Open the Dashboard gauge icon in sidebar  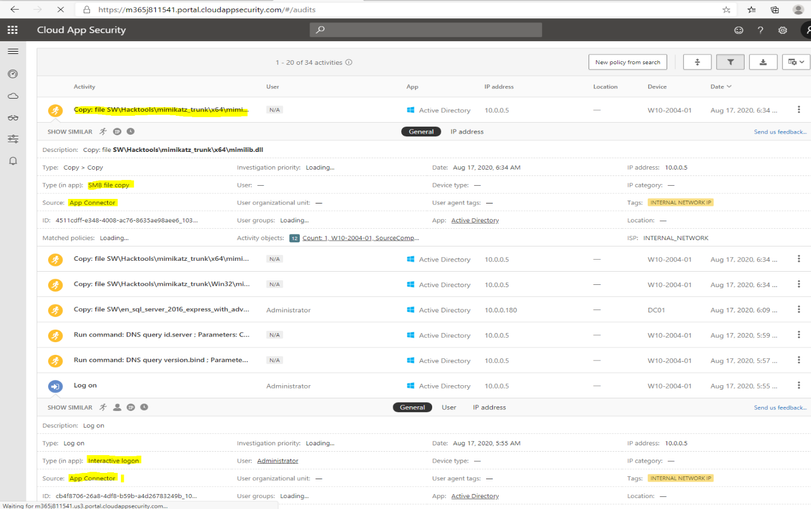click(x=13, y=74)
